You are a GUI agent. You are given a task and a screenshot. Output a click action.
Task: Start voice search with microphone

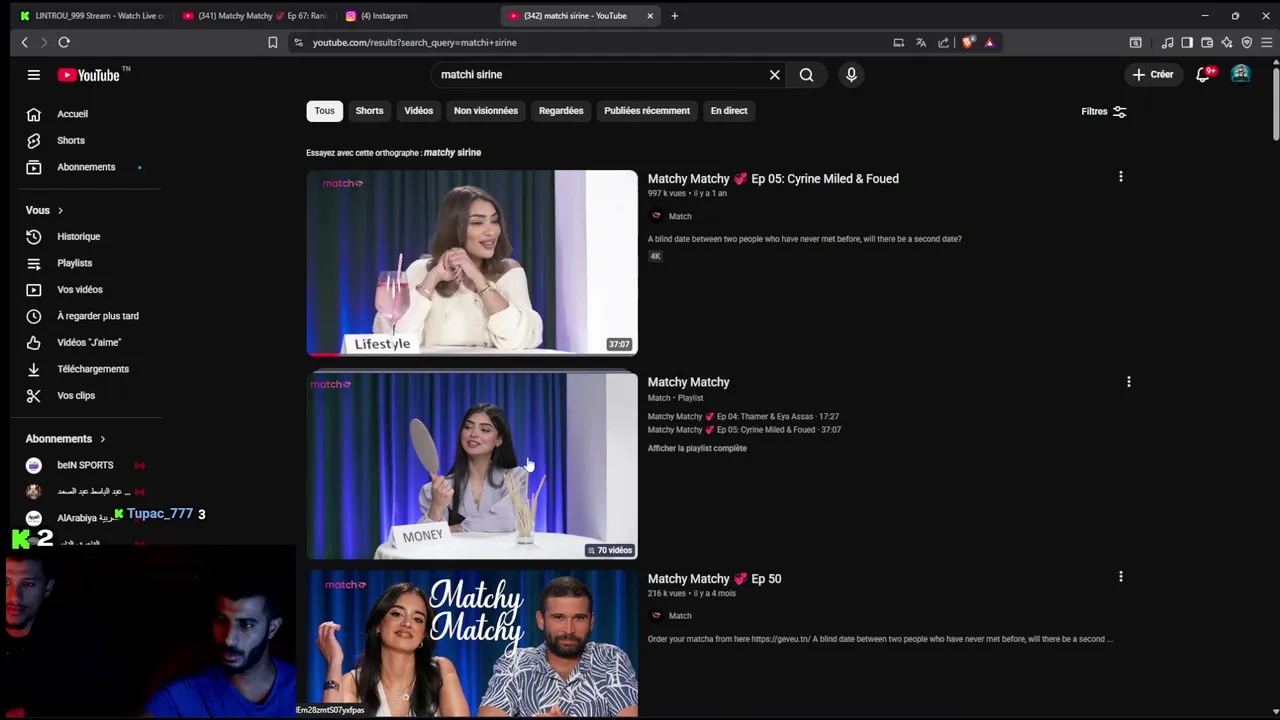pyautogui.click(x=851, y=75)
